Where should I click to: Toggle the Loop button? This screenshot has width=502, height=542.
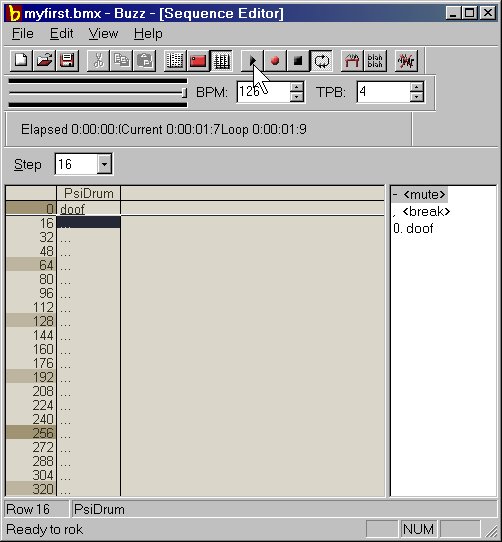point(321,61)
